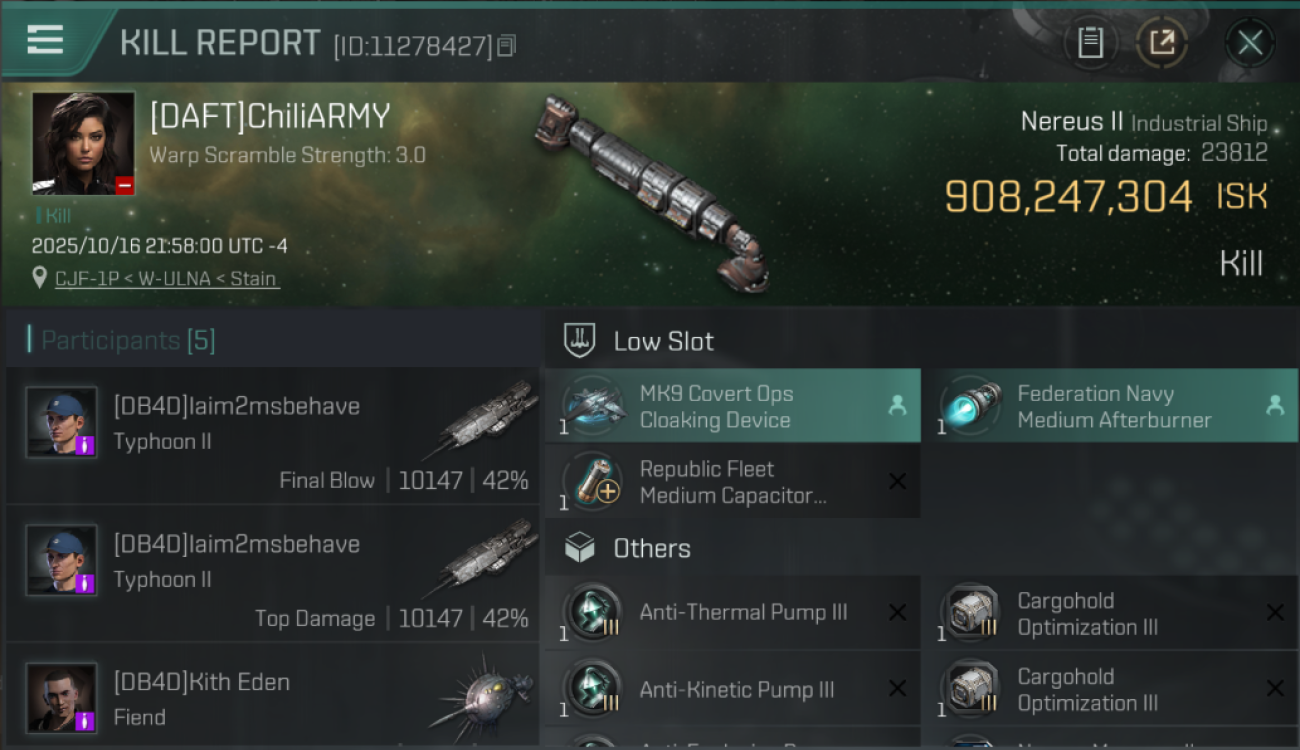
Task: Click the Anti-Thermal Pump III icon
Action: pos(593,613)
